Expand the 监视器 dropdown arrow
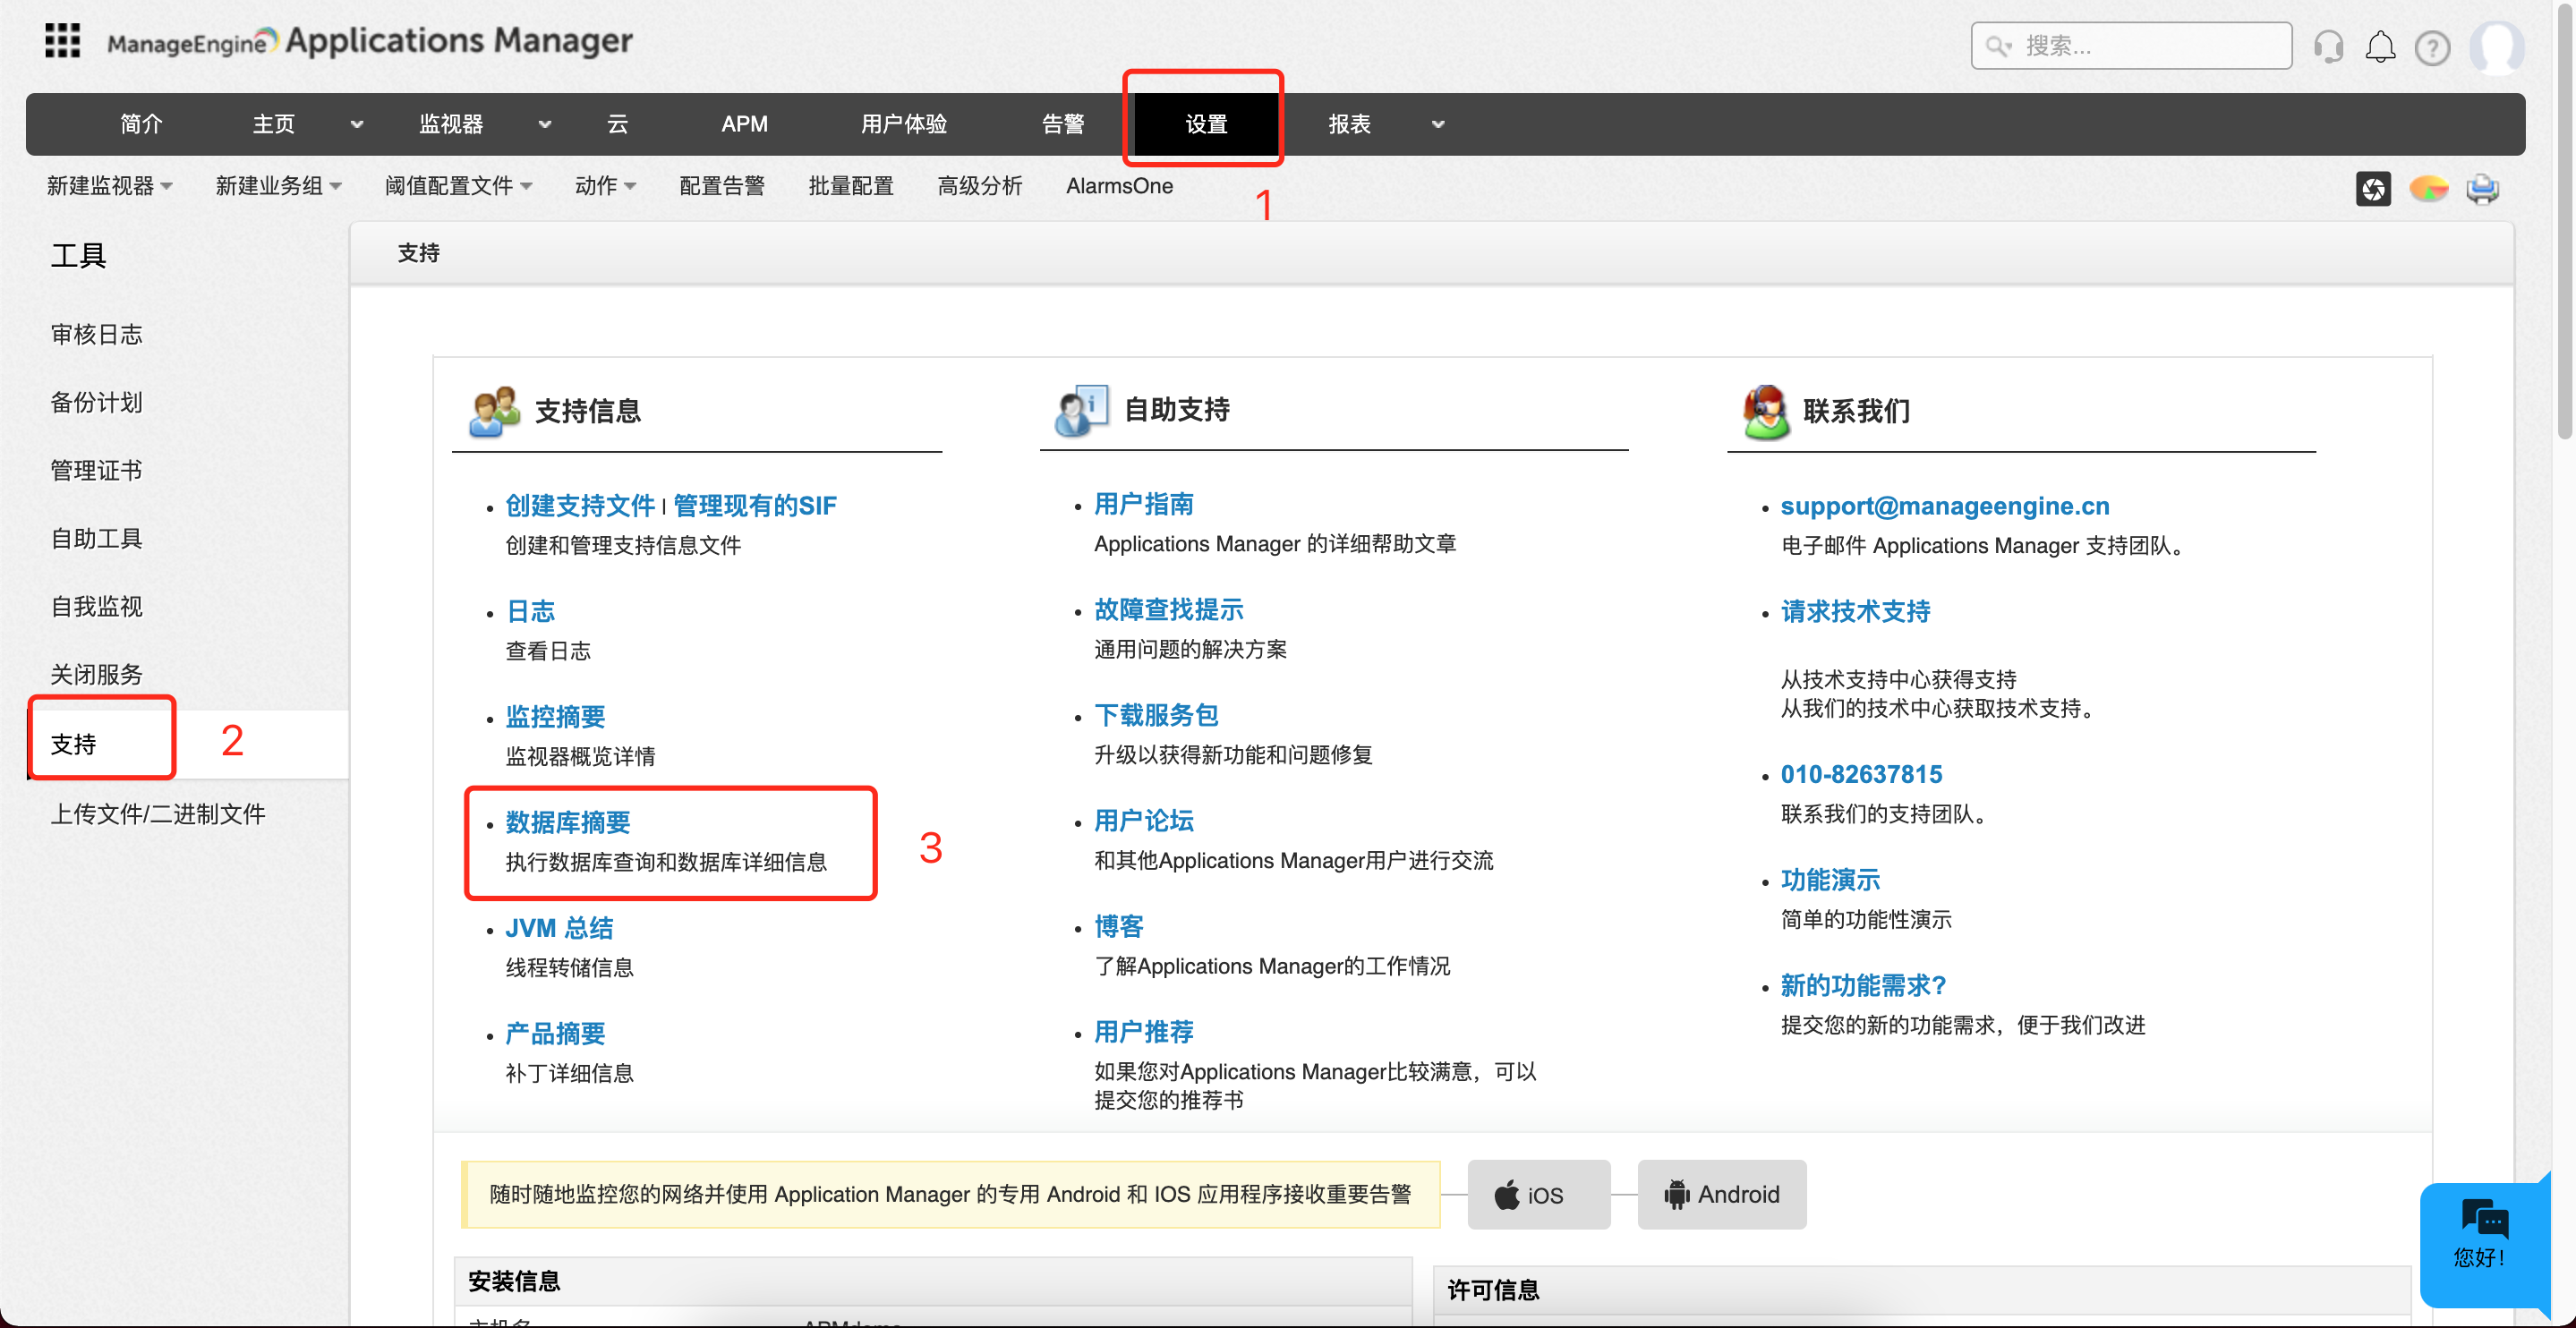Viewport: 2576px width, 1328px height. [x=545, y=124]
